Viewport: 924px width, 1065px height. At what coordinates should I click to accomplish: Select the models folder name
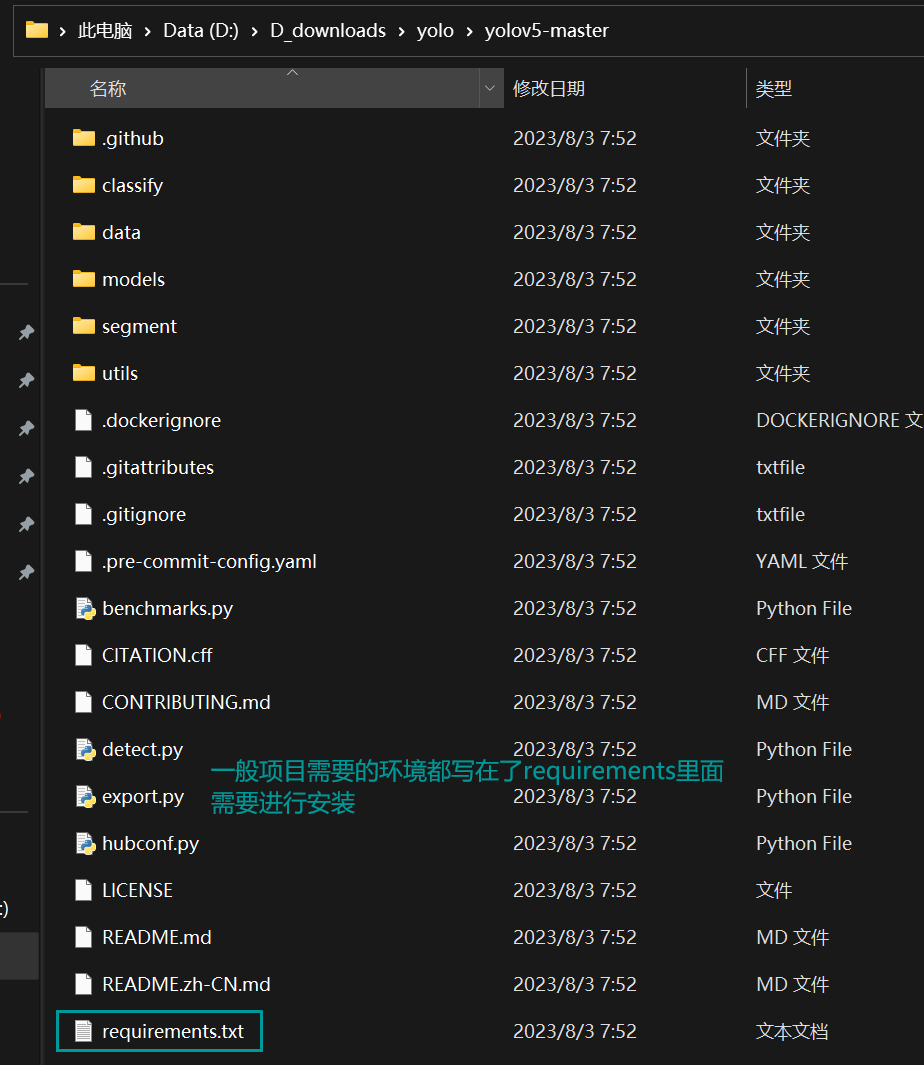coord(134,279)
